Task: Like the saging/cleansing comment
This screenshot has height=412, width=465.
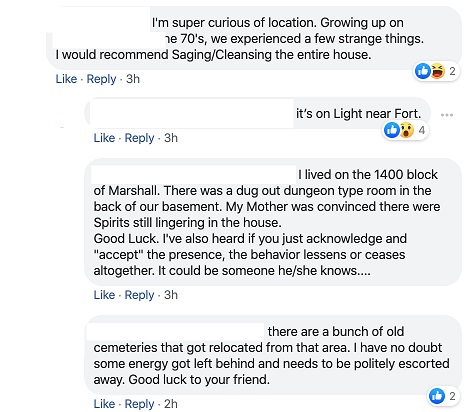Action: click(66, 79)
